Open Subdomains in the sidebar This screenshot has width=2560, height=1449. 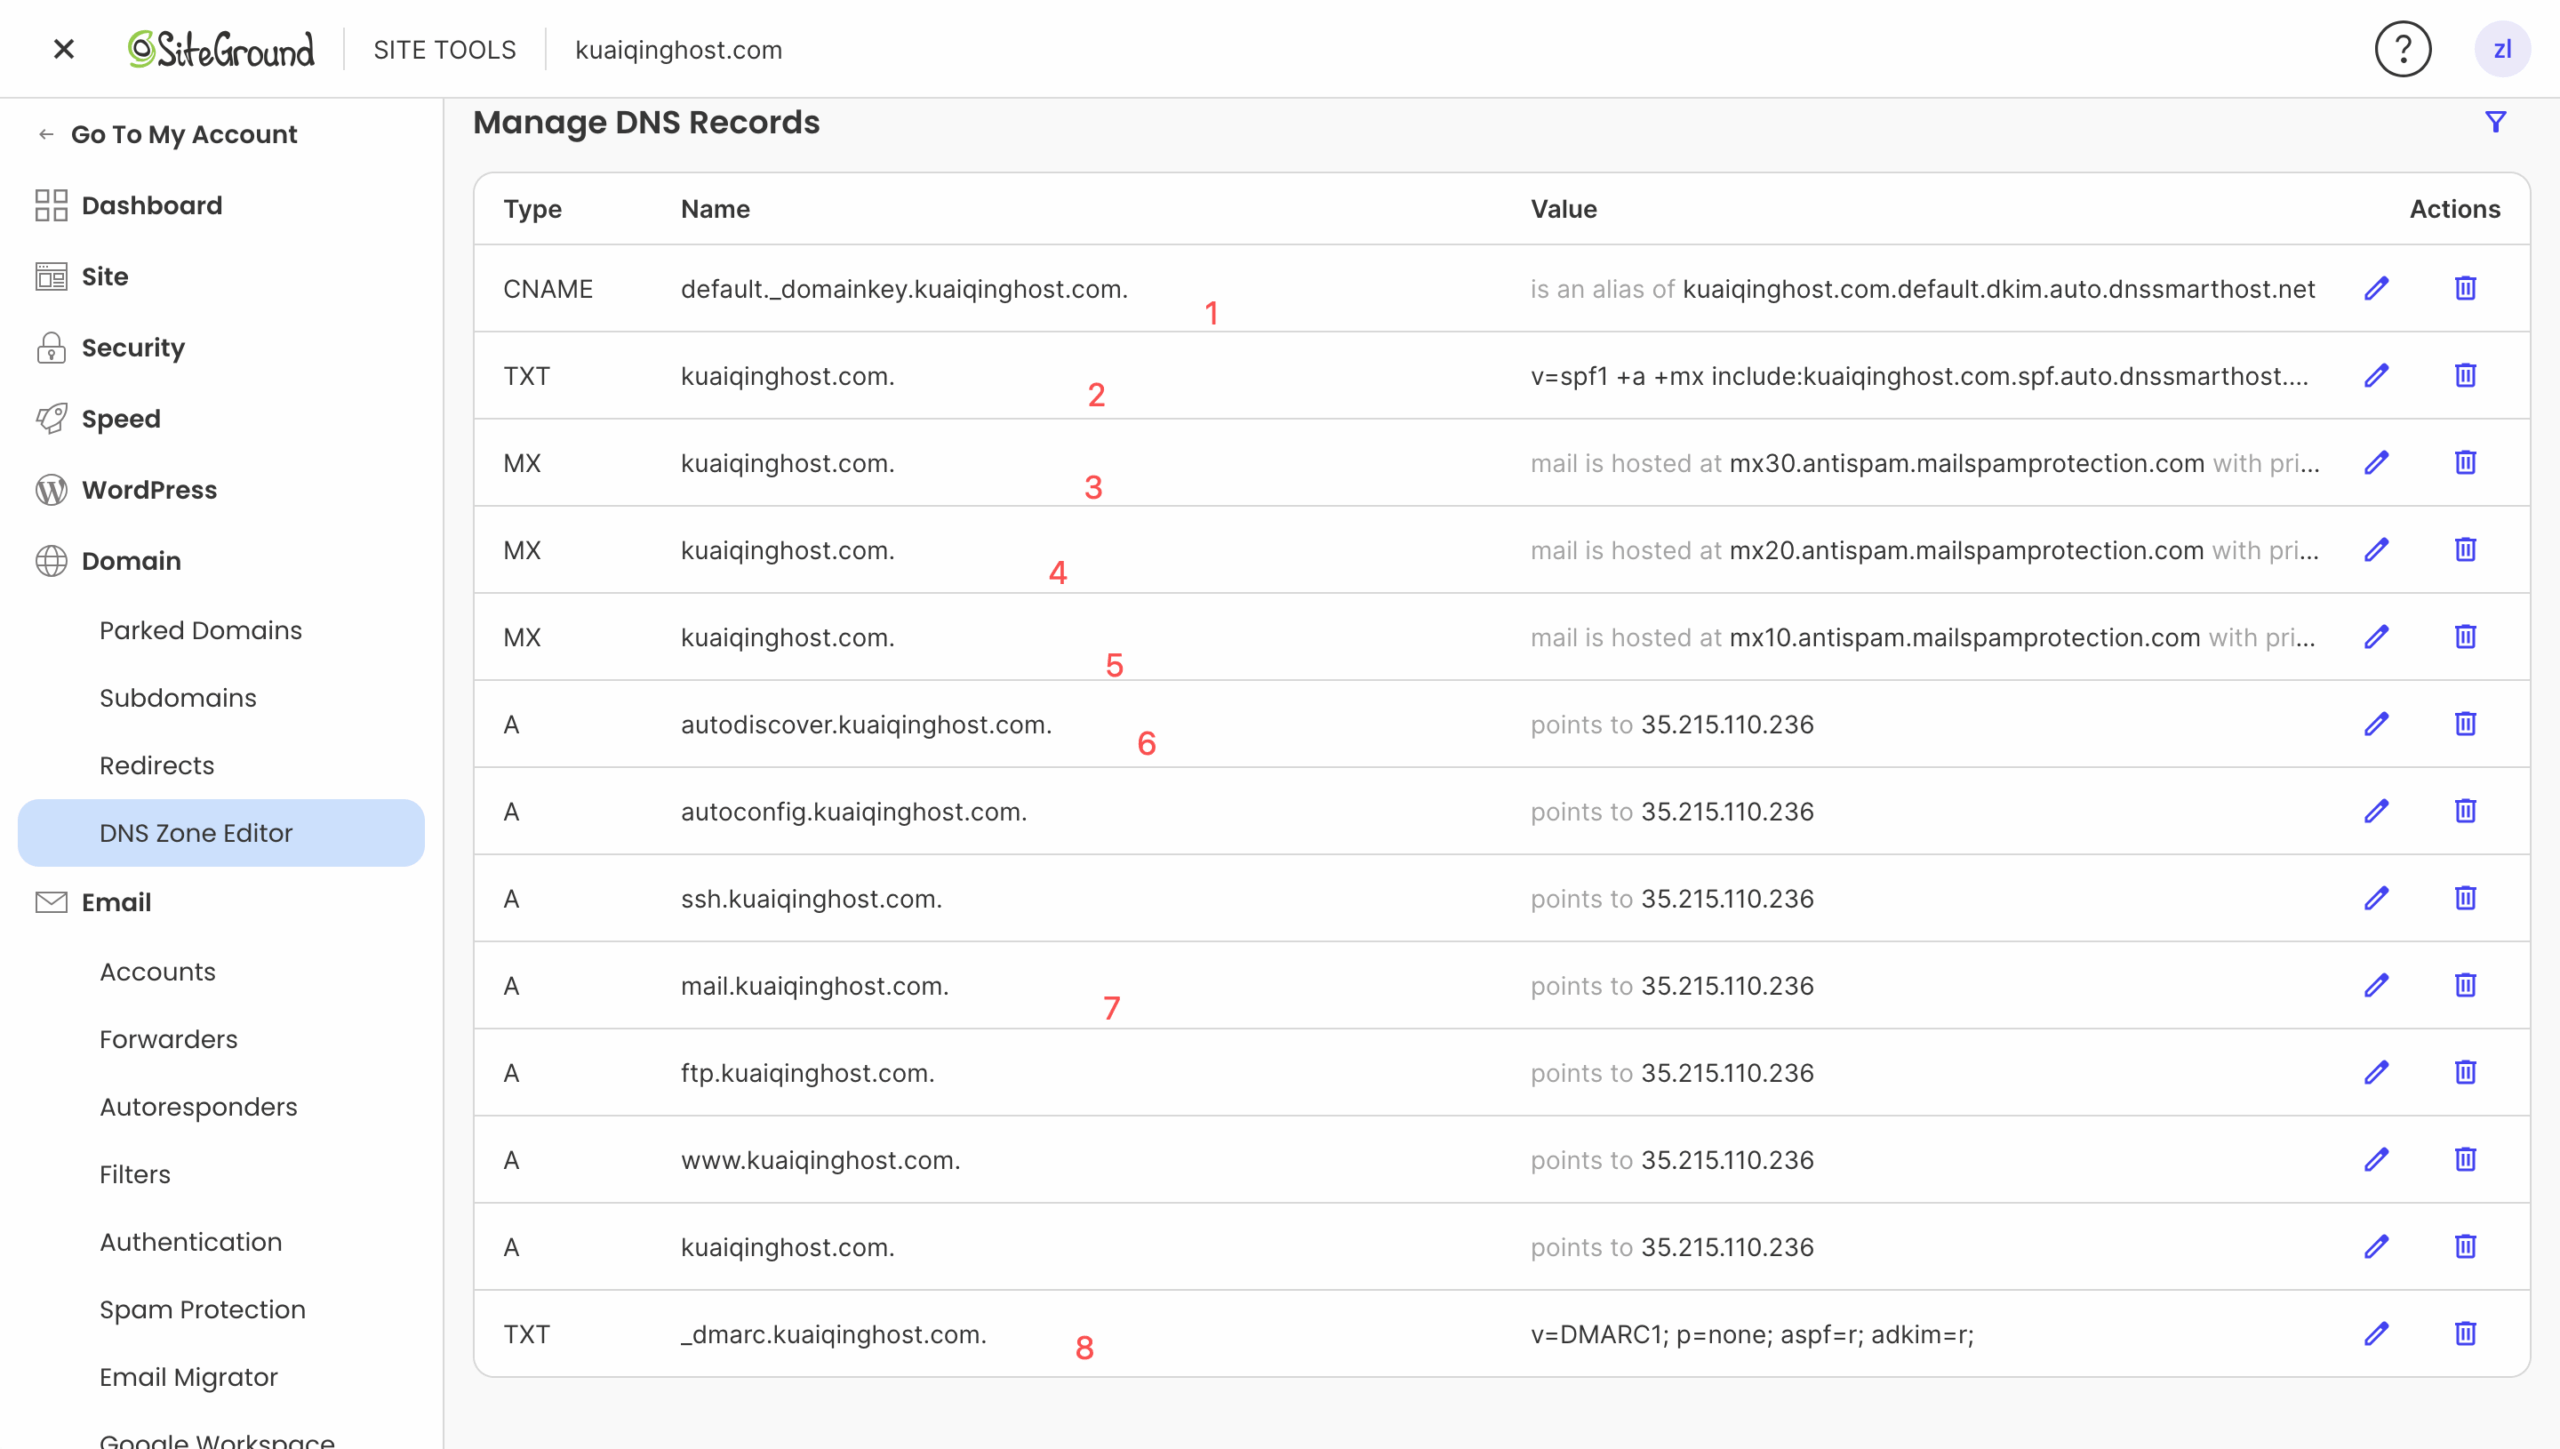point(178,698)
